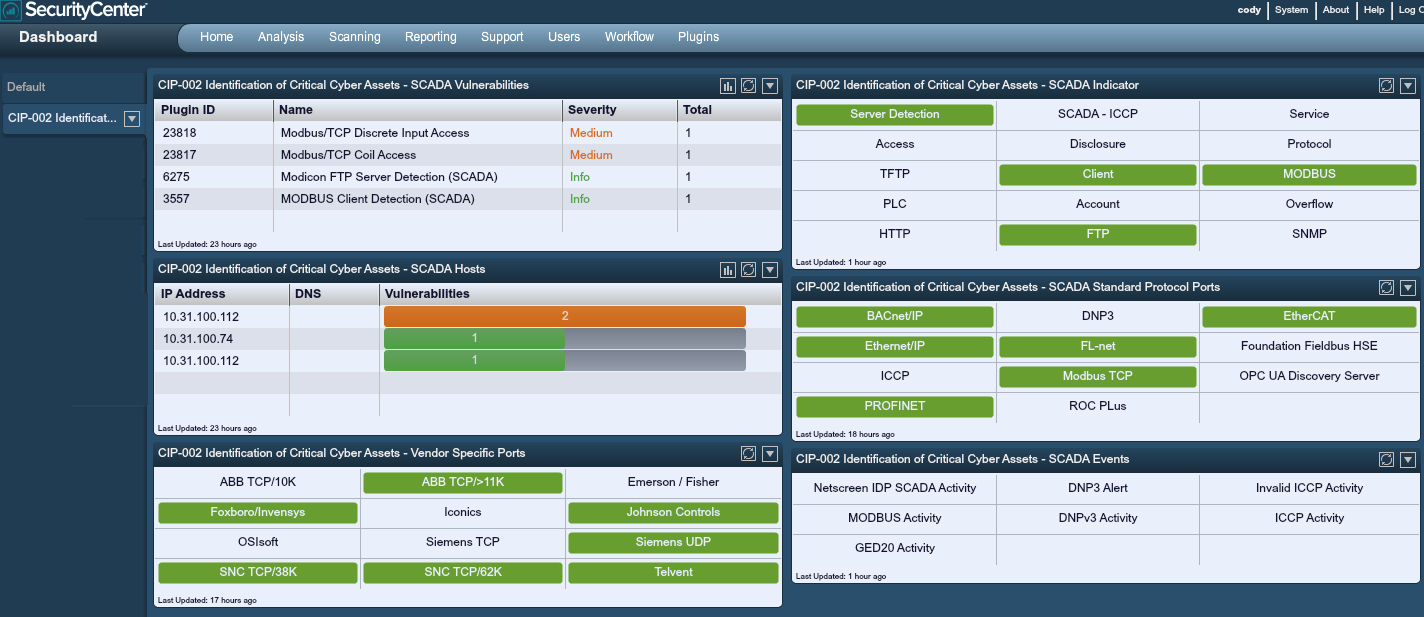
Task: Open the Users menu
Action: click(x=564, y=37)
